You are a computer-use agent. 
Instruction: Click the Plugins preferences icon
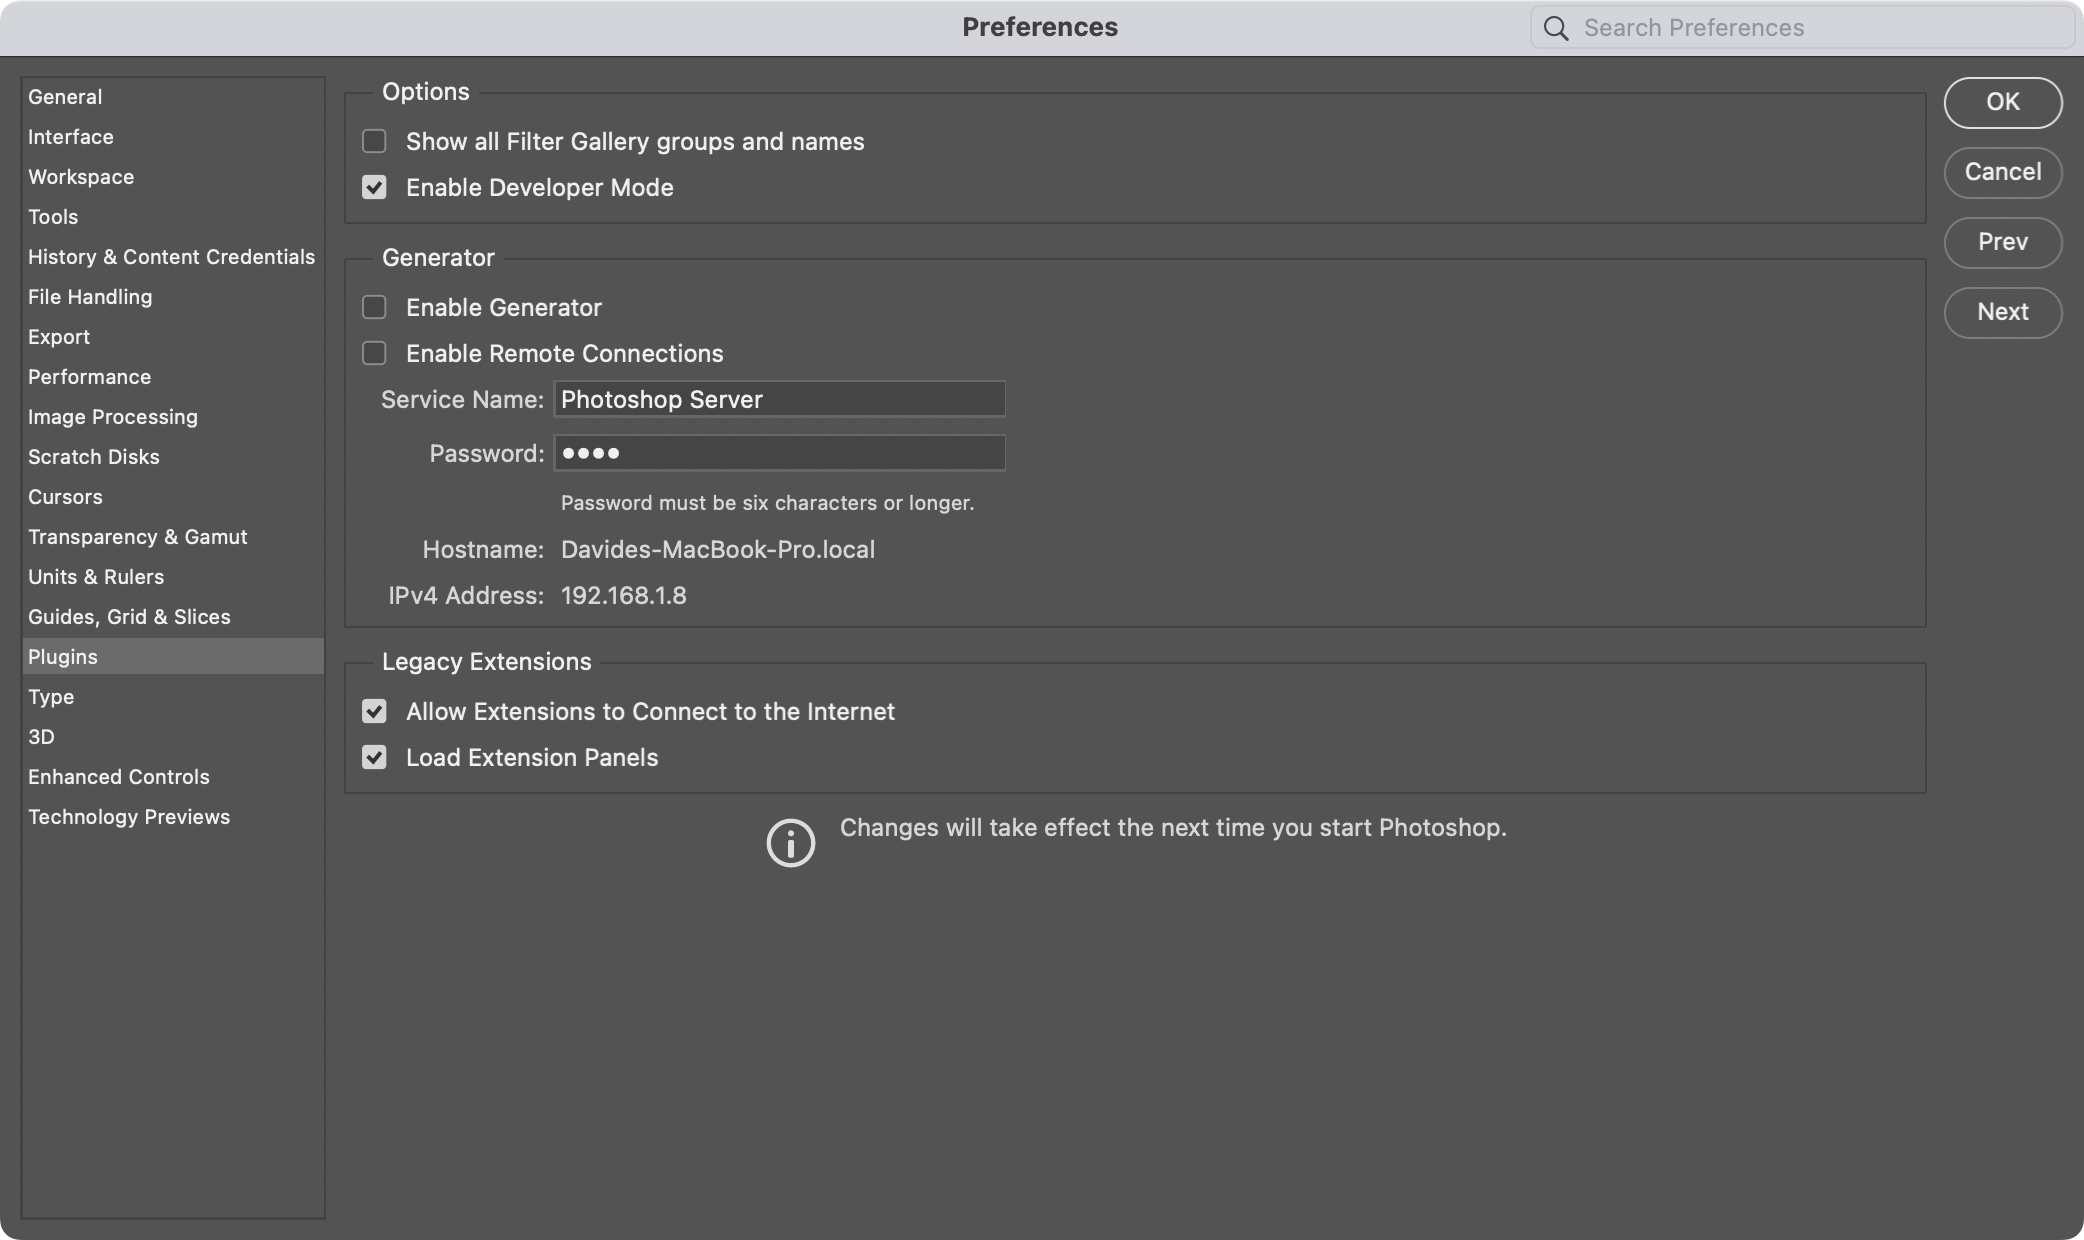[62, 655]
